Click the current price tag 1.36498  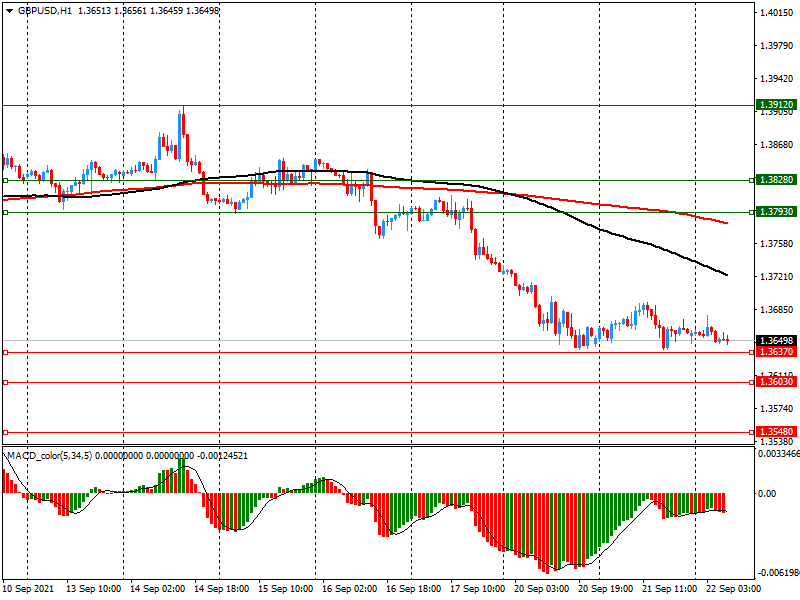point(776,341)
